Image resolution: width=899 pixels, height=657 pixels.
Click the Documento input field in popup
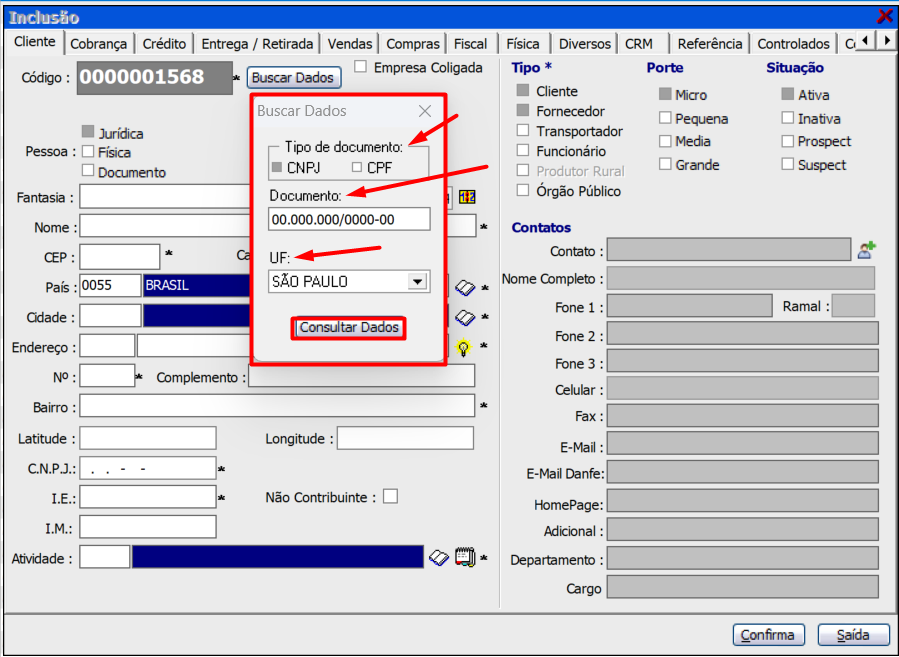(349, 219)
